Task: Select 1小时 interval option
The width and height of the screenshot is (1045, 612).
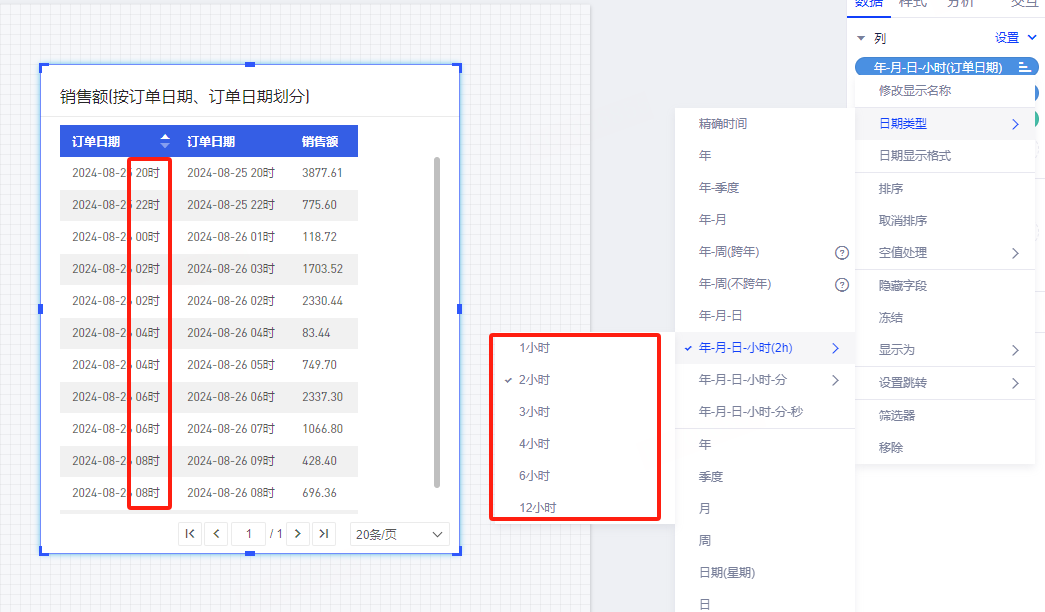Action: pyautogui.click(x=534, y=348)
